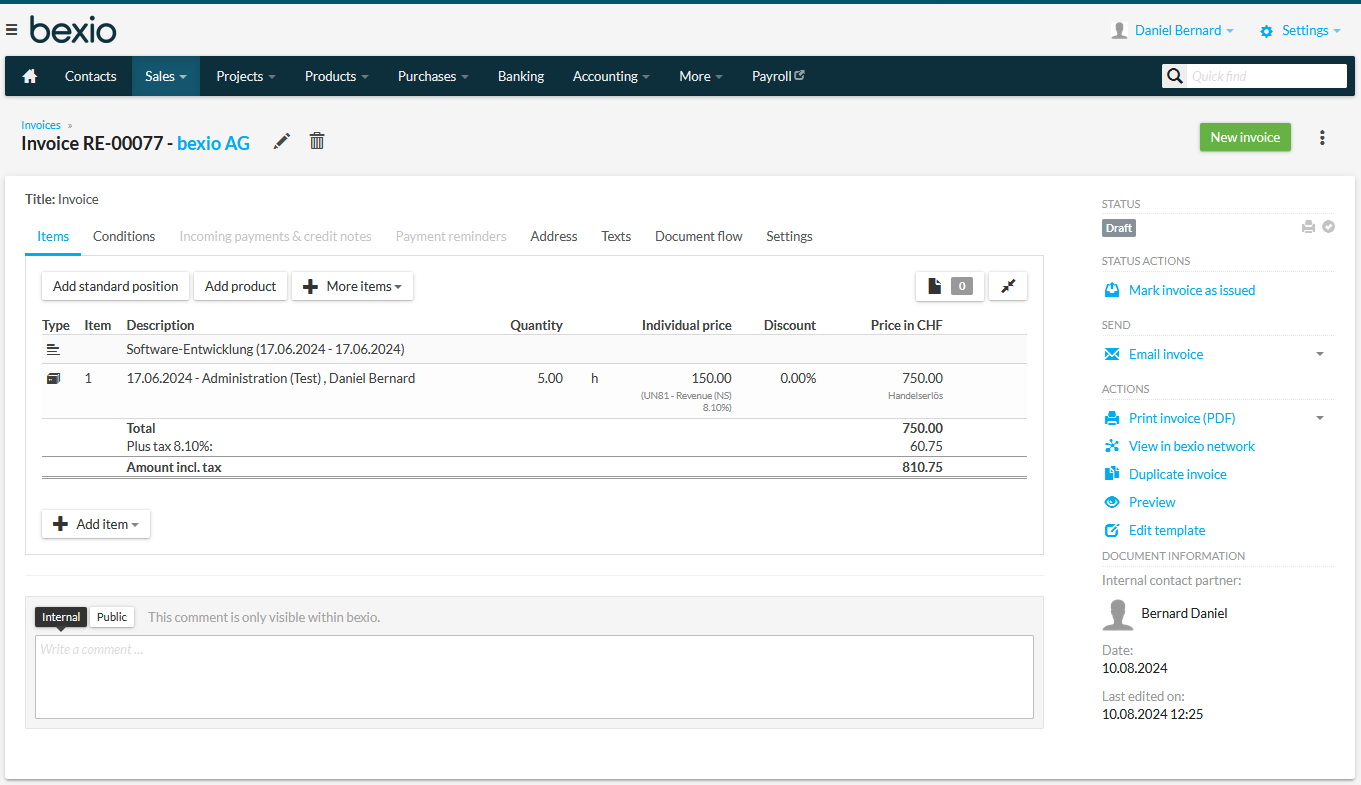Switch to the Address tab

[554, 237]
